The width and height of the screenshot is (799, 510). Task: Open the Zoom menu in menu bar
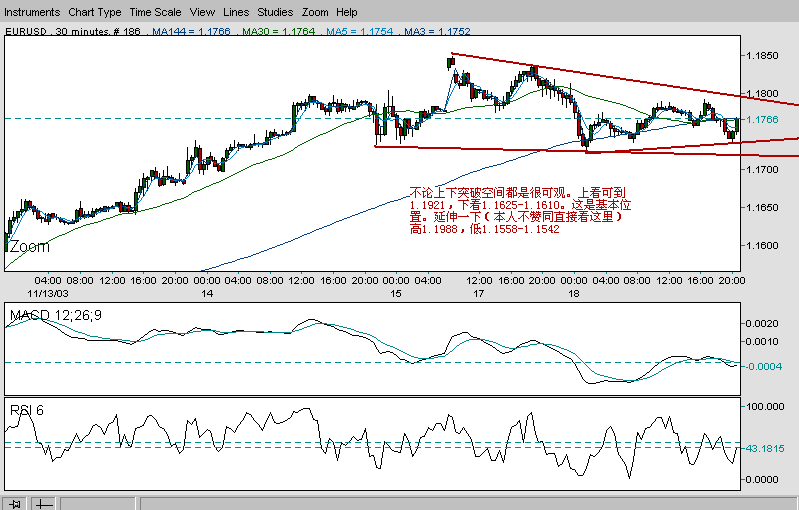click(315, 12)
